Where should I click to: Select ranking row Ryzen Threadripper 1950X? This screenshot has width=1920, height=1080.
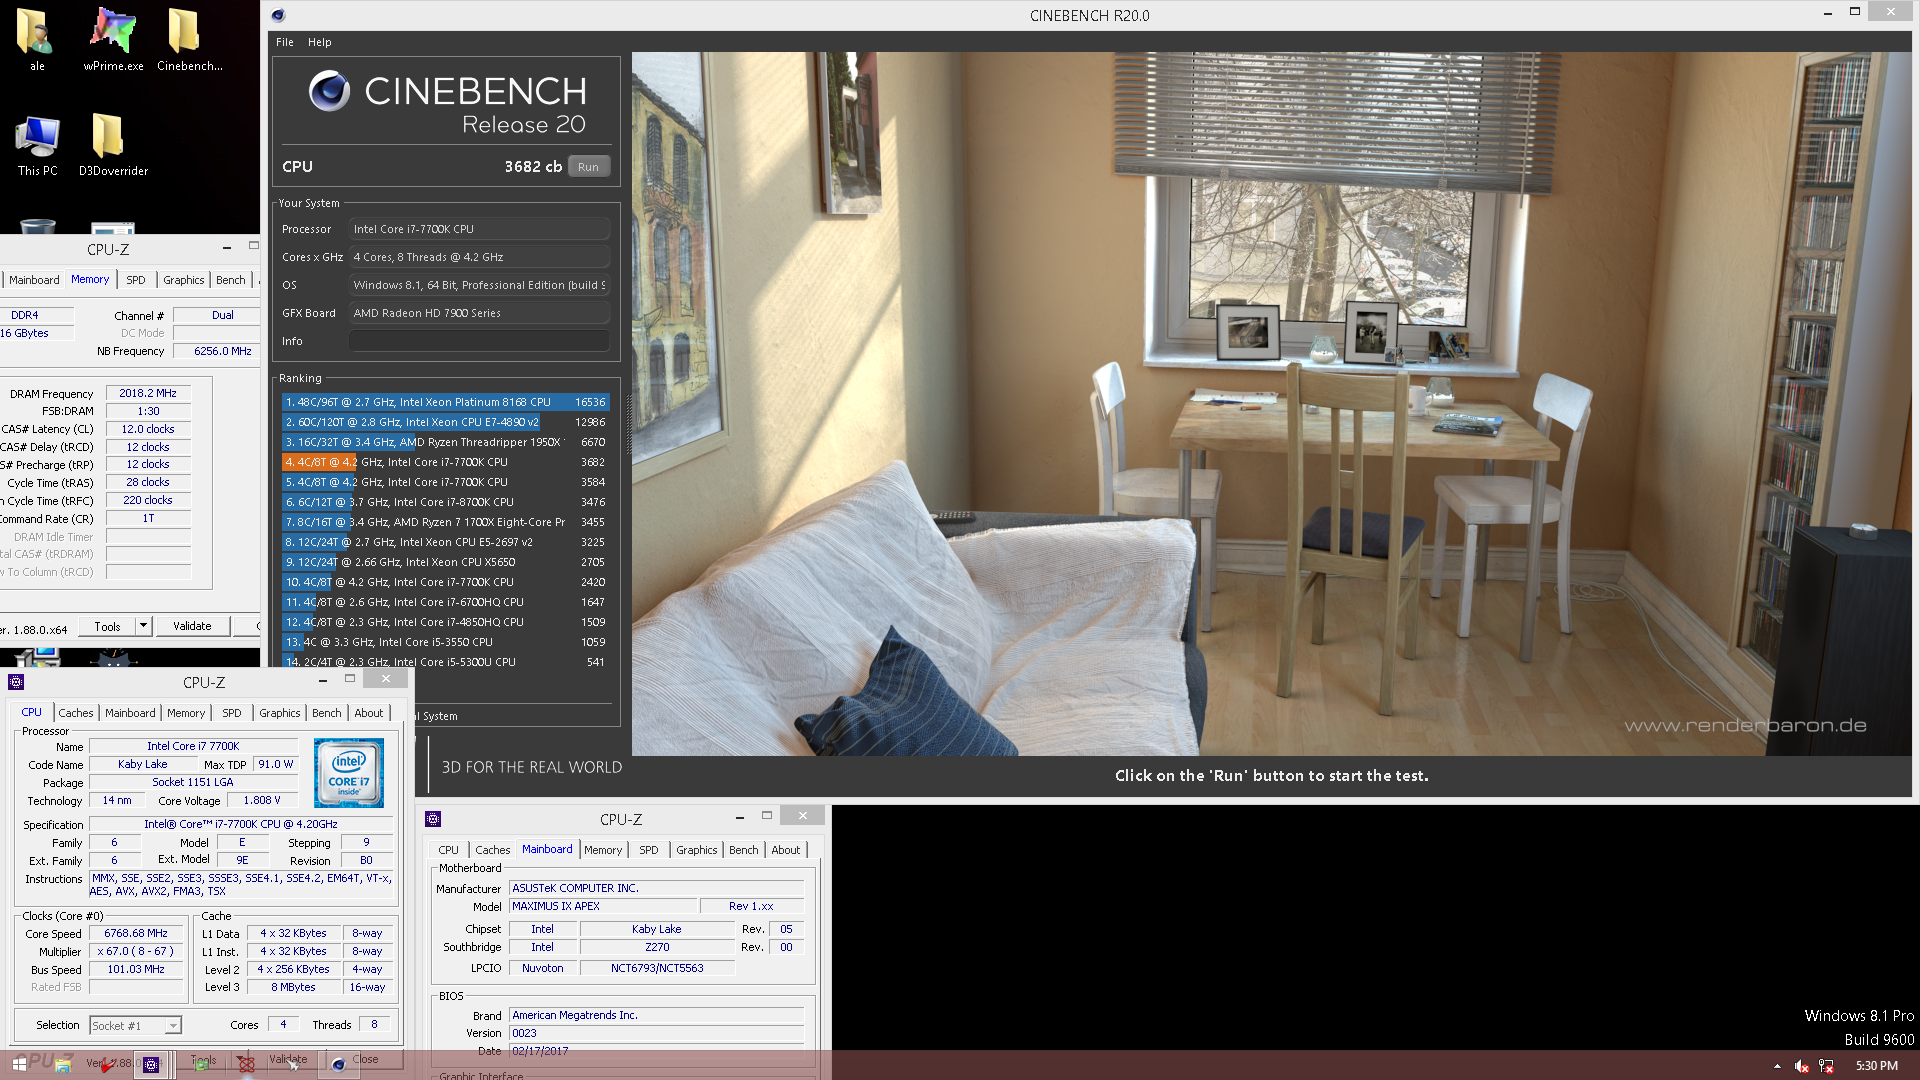point(445,442)
